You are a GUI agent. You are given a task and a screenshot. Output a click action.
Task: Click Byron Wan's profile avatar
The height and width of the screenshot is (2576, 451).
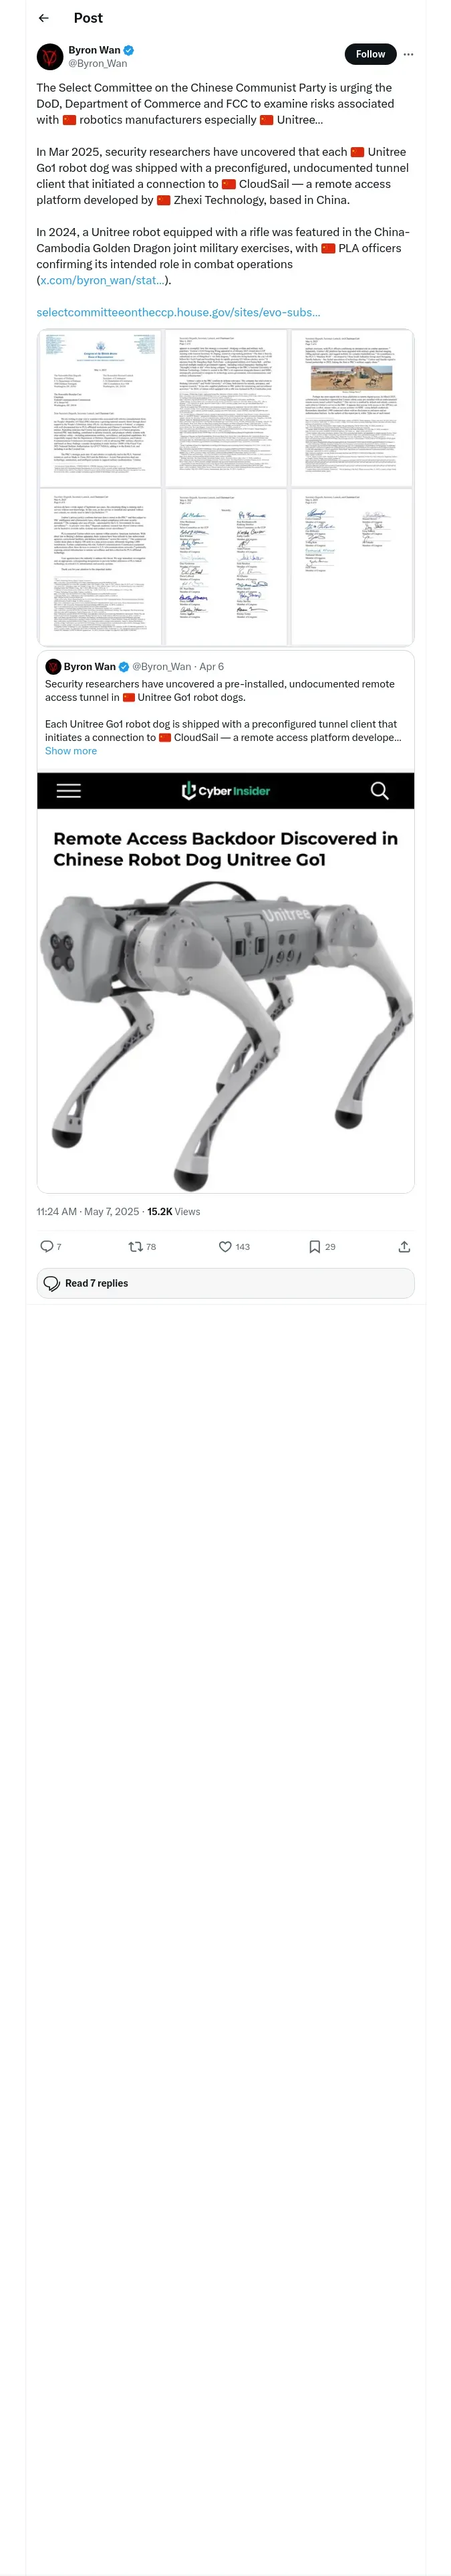(x=50, y=56)
